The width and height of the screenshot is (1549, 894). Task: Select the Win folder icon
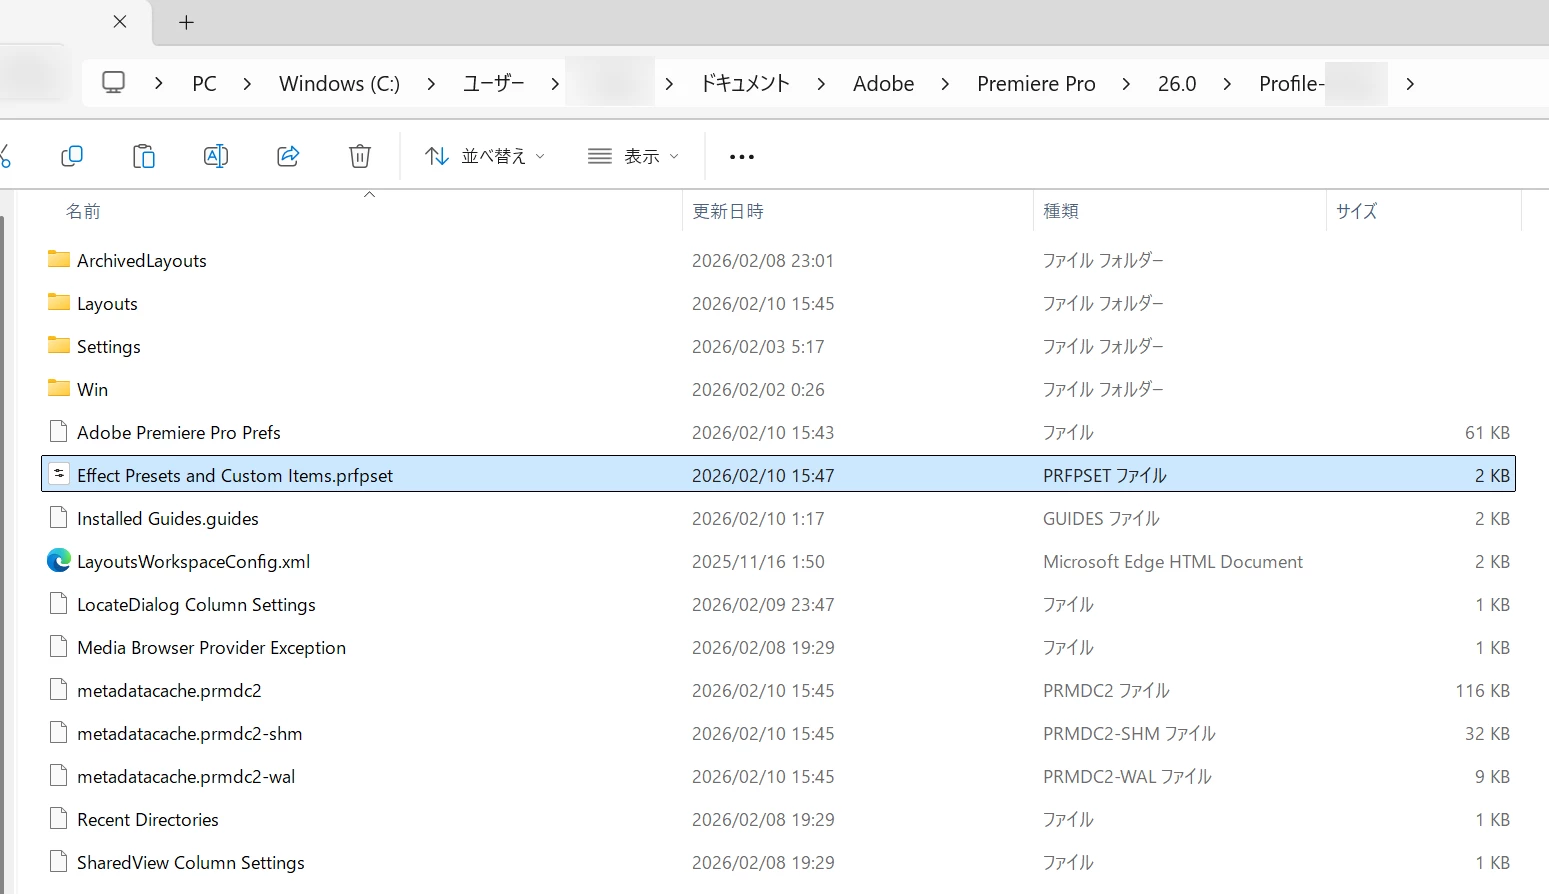[x=59, y=389]
